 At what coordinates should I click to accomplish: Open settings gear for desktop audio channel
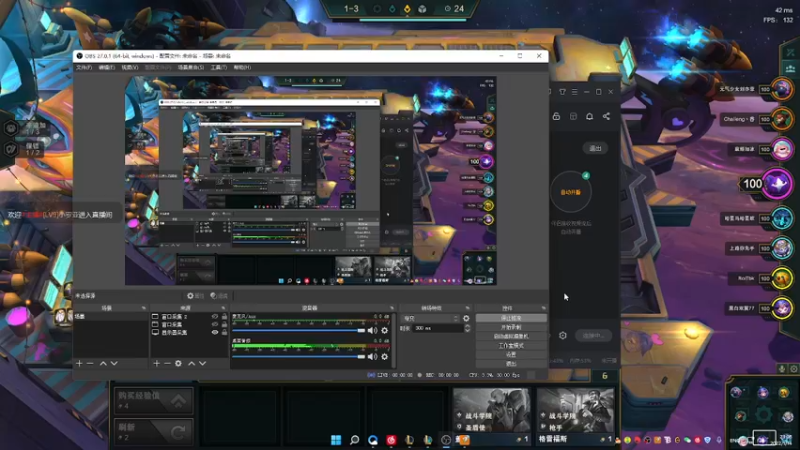385,357
